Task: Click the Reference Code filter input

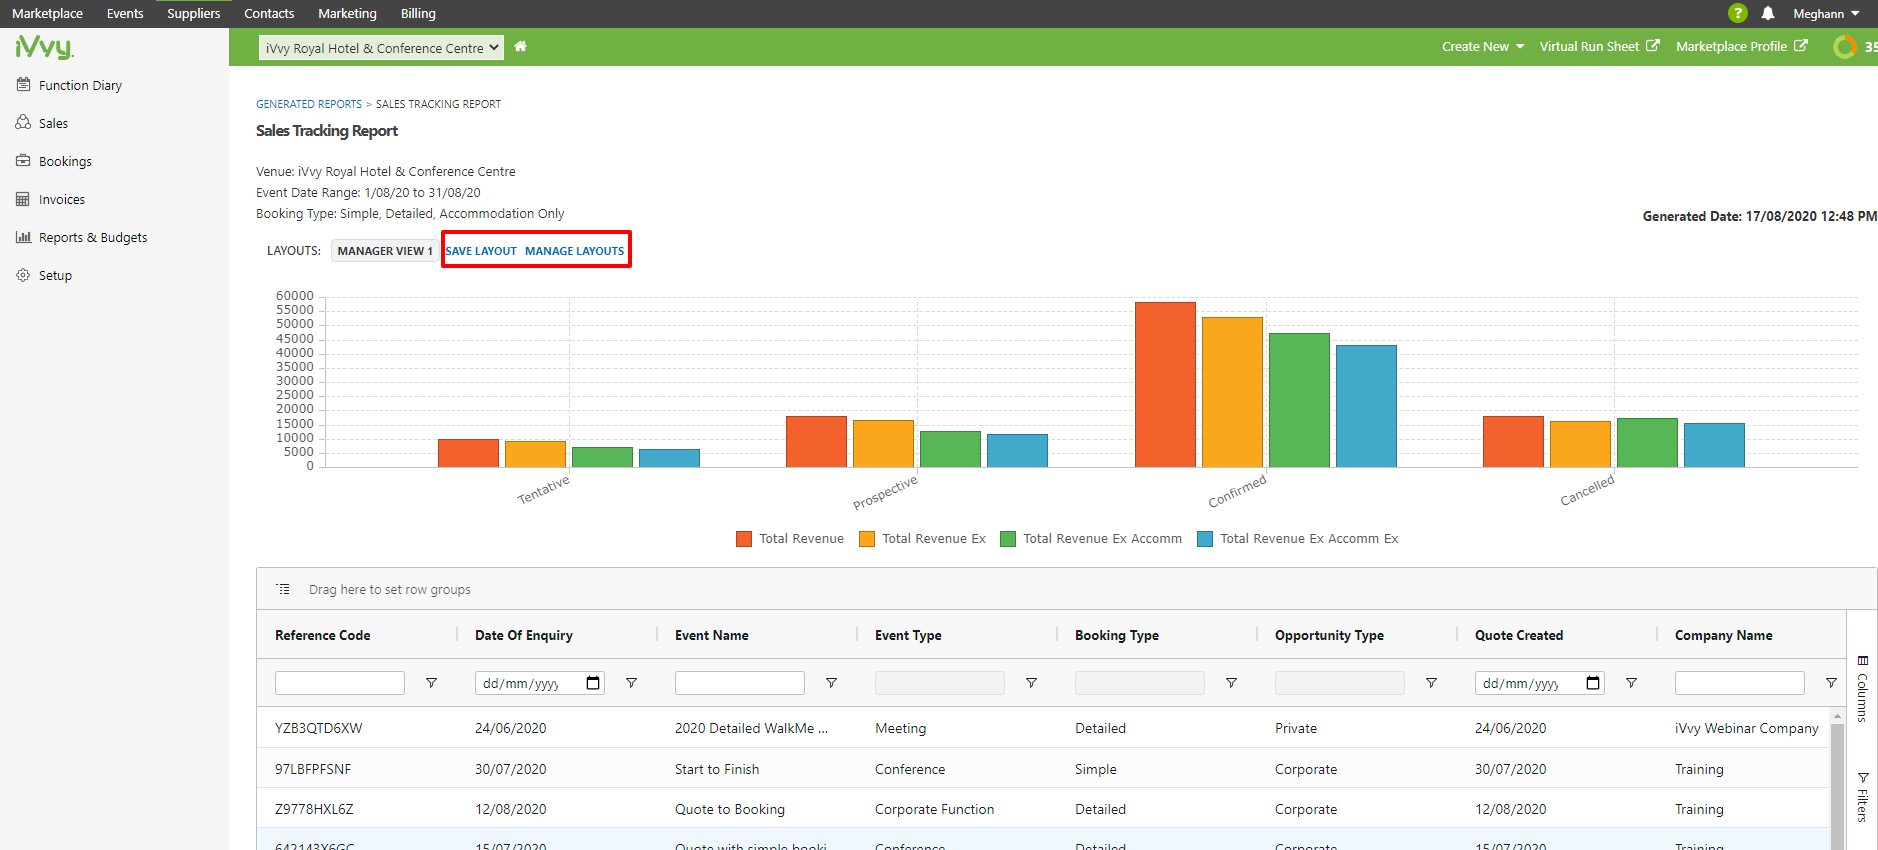Action: click(x=340, y=683)
